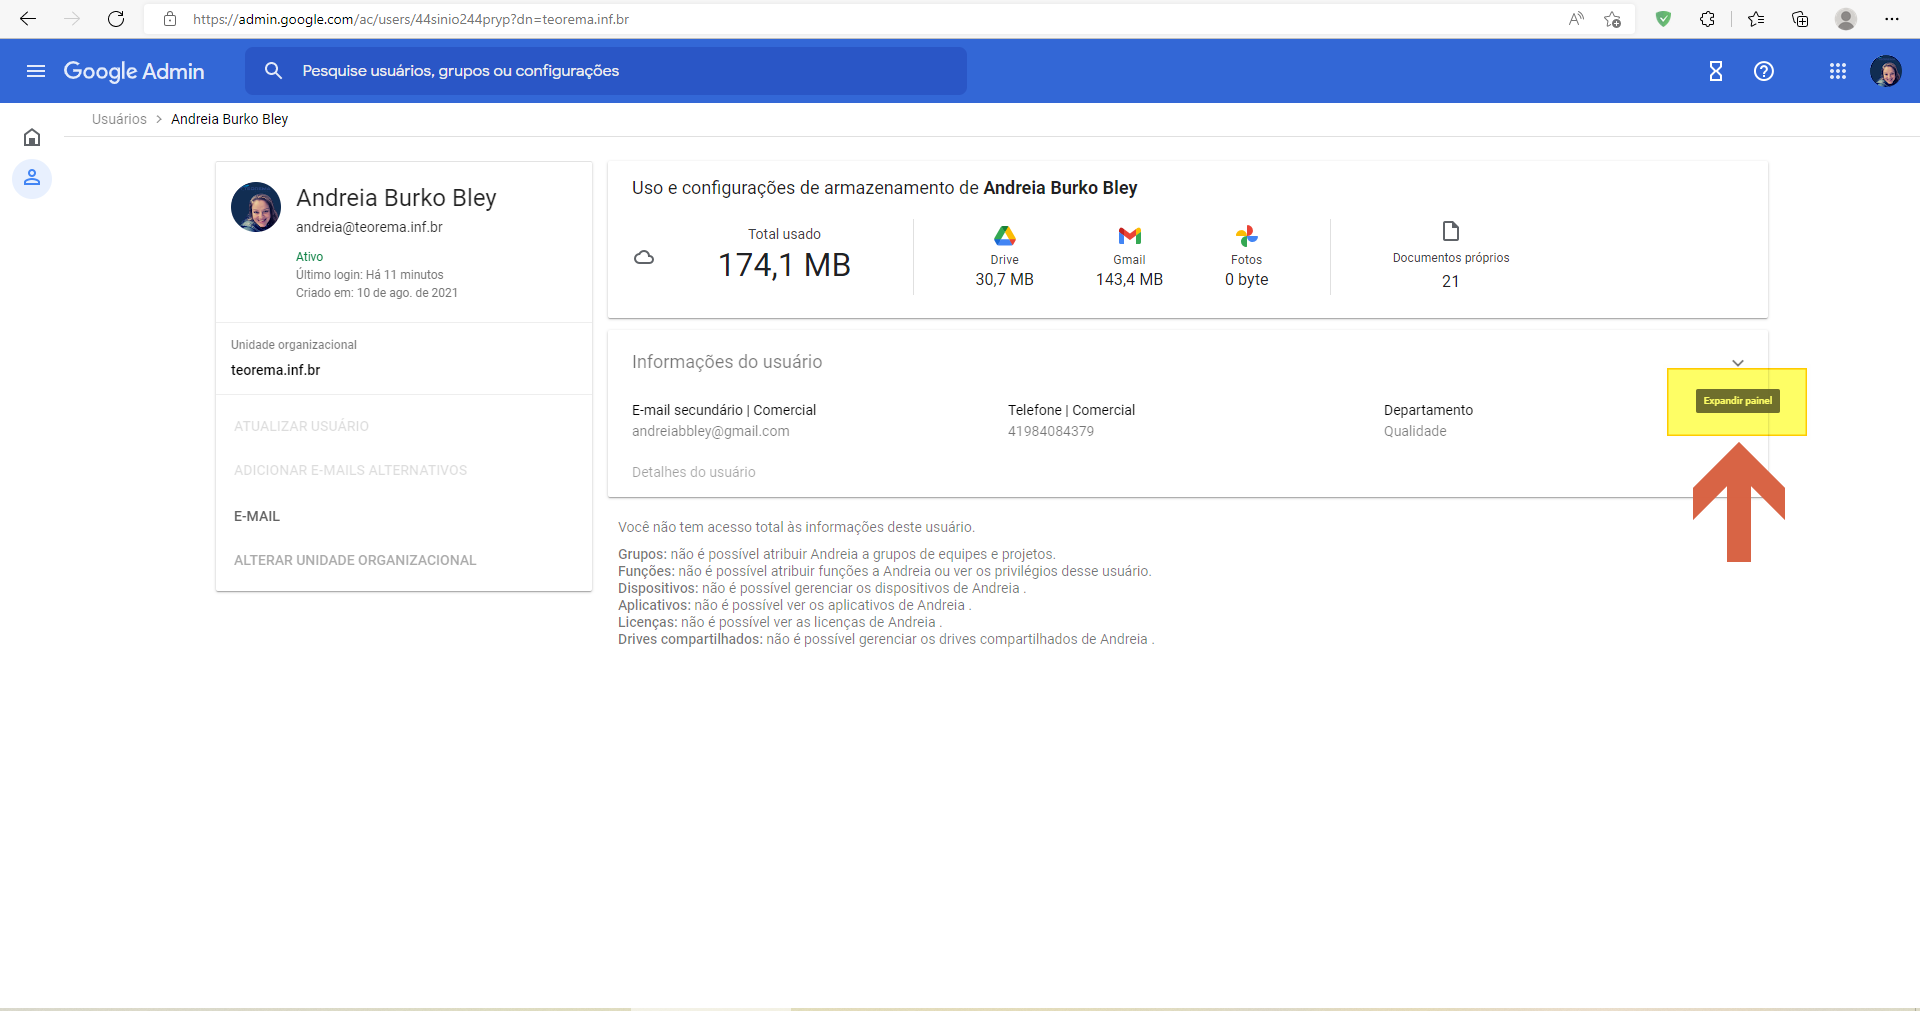This screenshot has height=1011, width=1920.
Task: Click total used 174,1 MB value
Action: (x=785, y=265)
